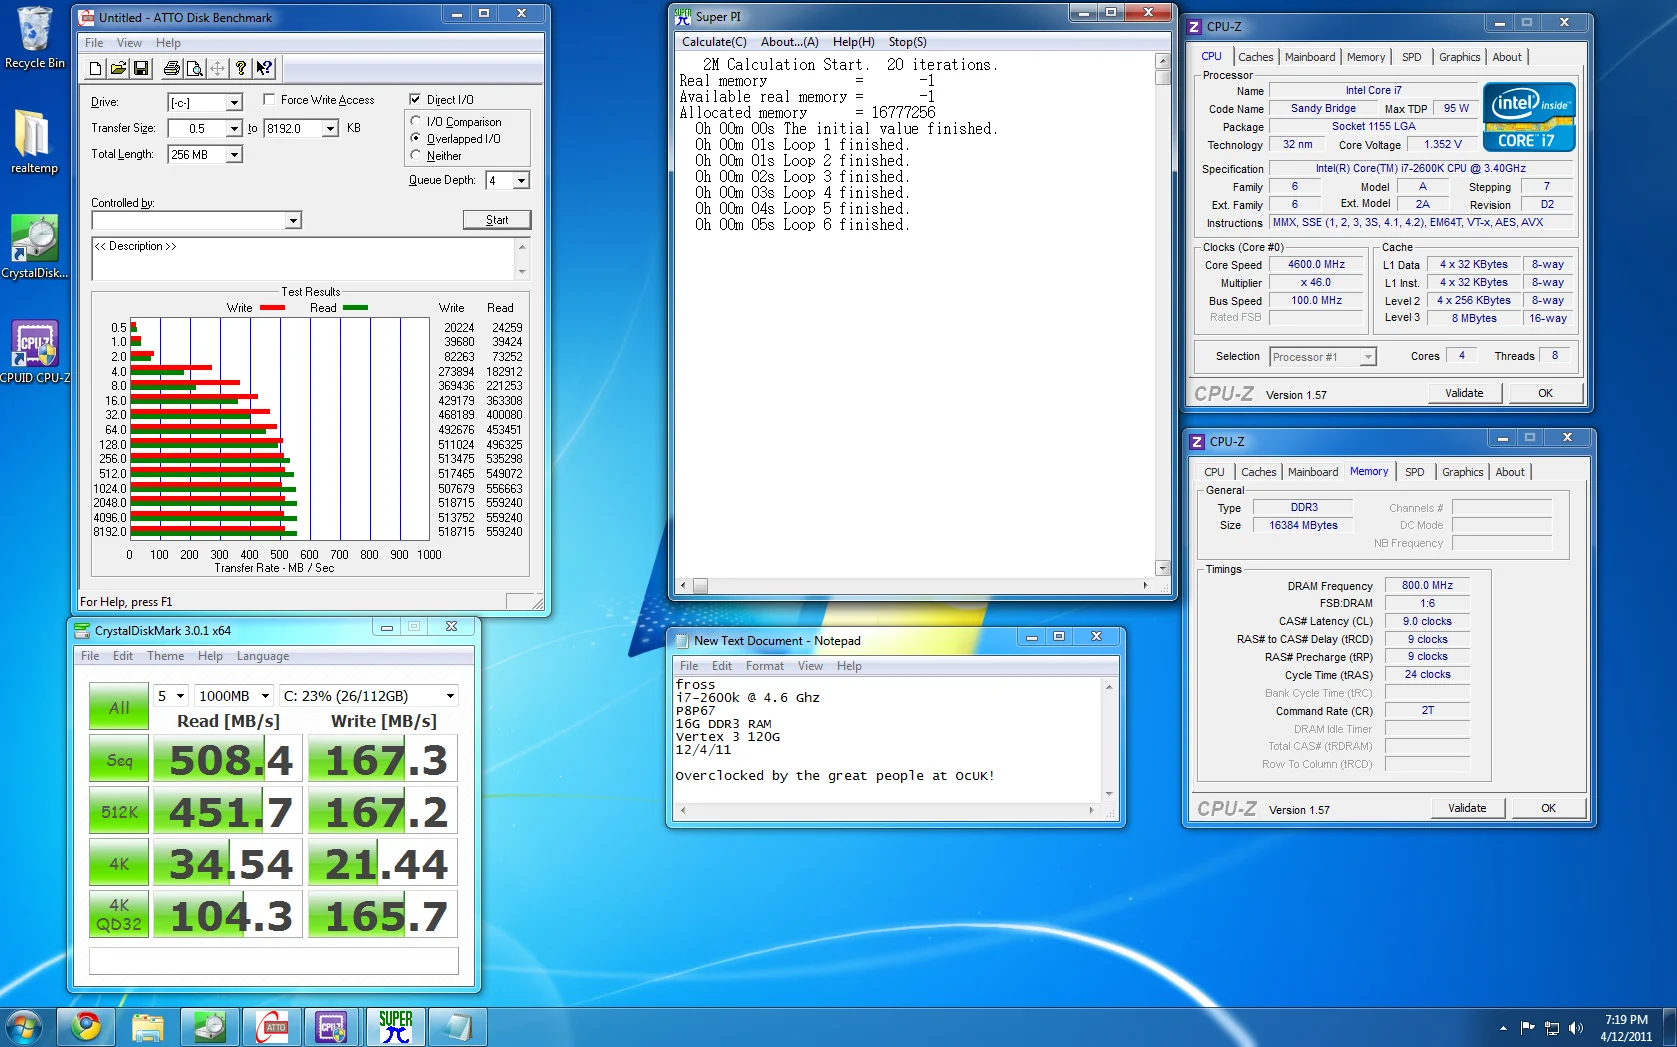1677x1047 pixels.
Task: Click the Show Desktop strip on taskbar
Action: 1670,1027
